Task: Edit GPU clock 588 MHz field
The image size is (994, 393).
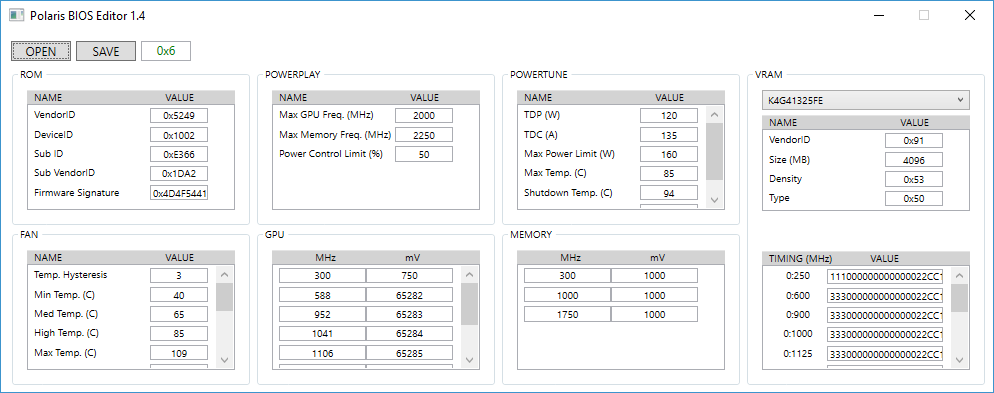Action: [322, 295]
